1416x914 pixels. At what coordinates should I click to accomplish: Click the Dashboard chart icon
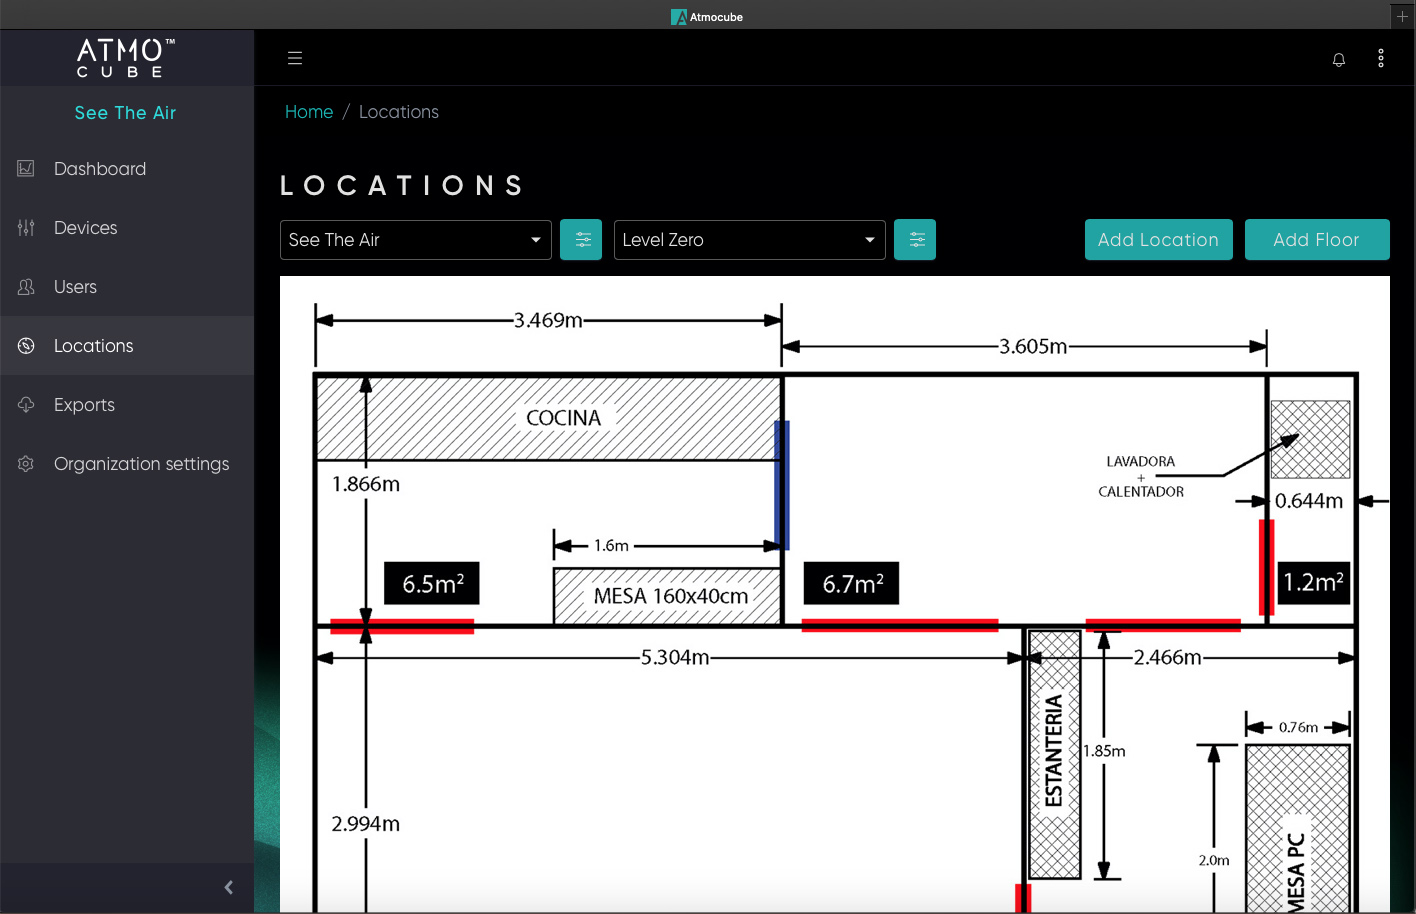[x=26, y=169]
